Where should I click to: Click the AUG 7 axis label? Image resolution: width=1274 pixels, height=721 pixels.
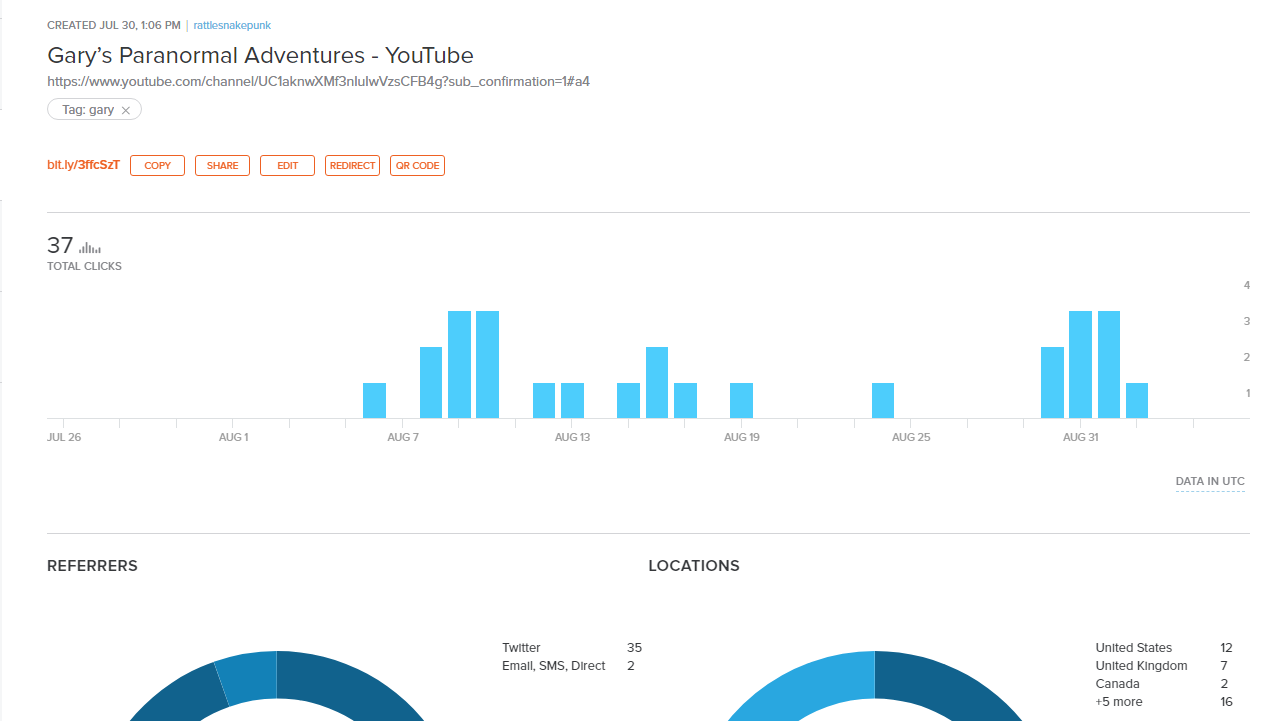click(402, 437)
